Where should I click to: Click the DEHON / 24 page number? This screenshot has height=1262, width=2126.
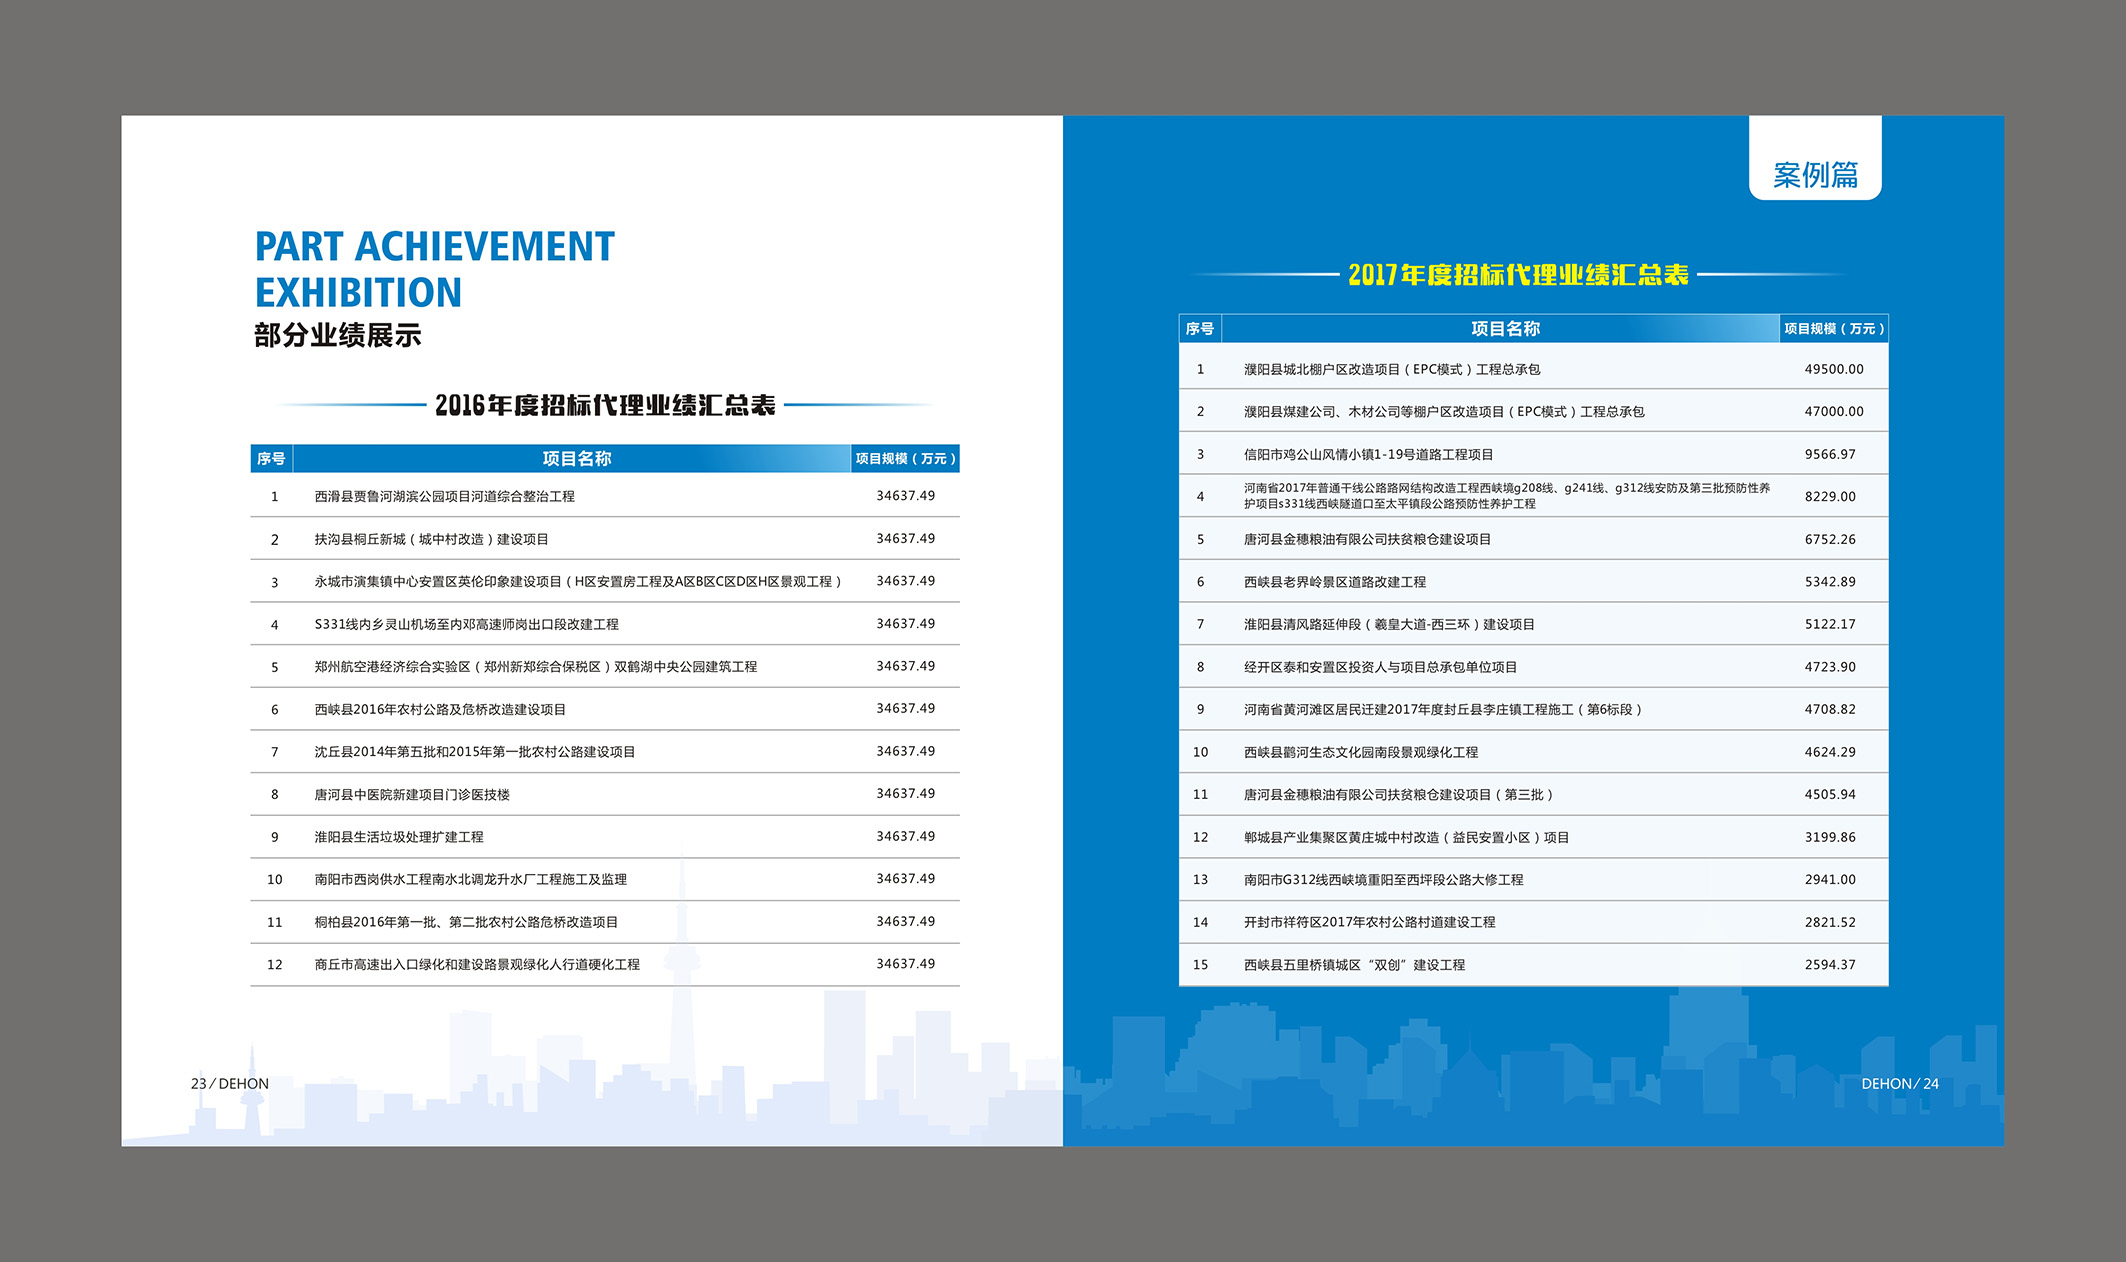[x=1899, y=1084]
